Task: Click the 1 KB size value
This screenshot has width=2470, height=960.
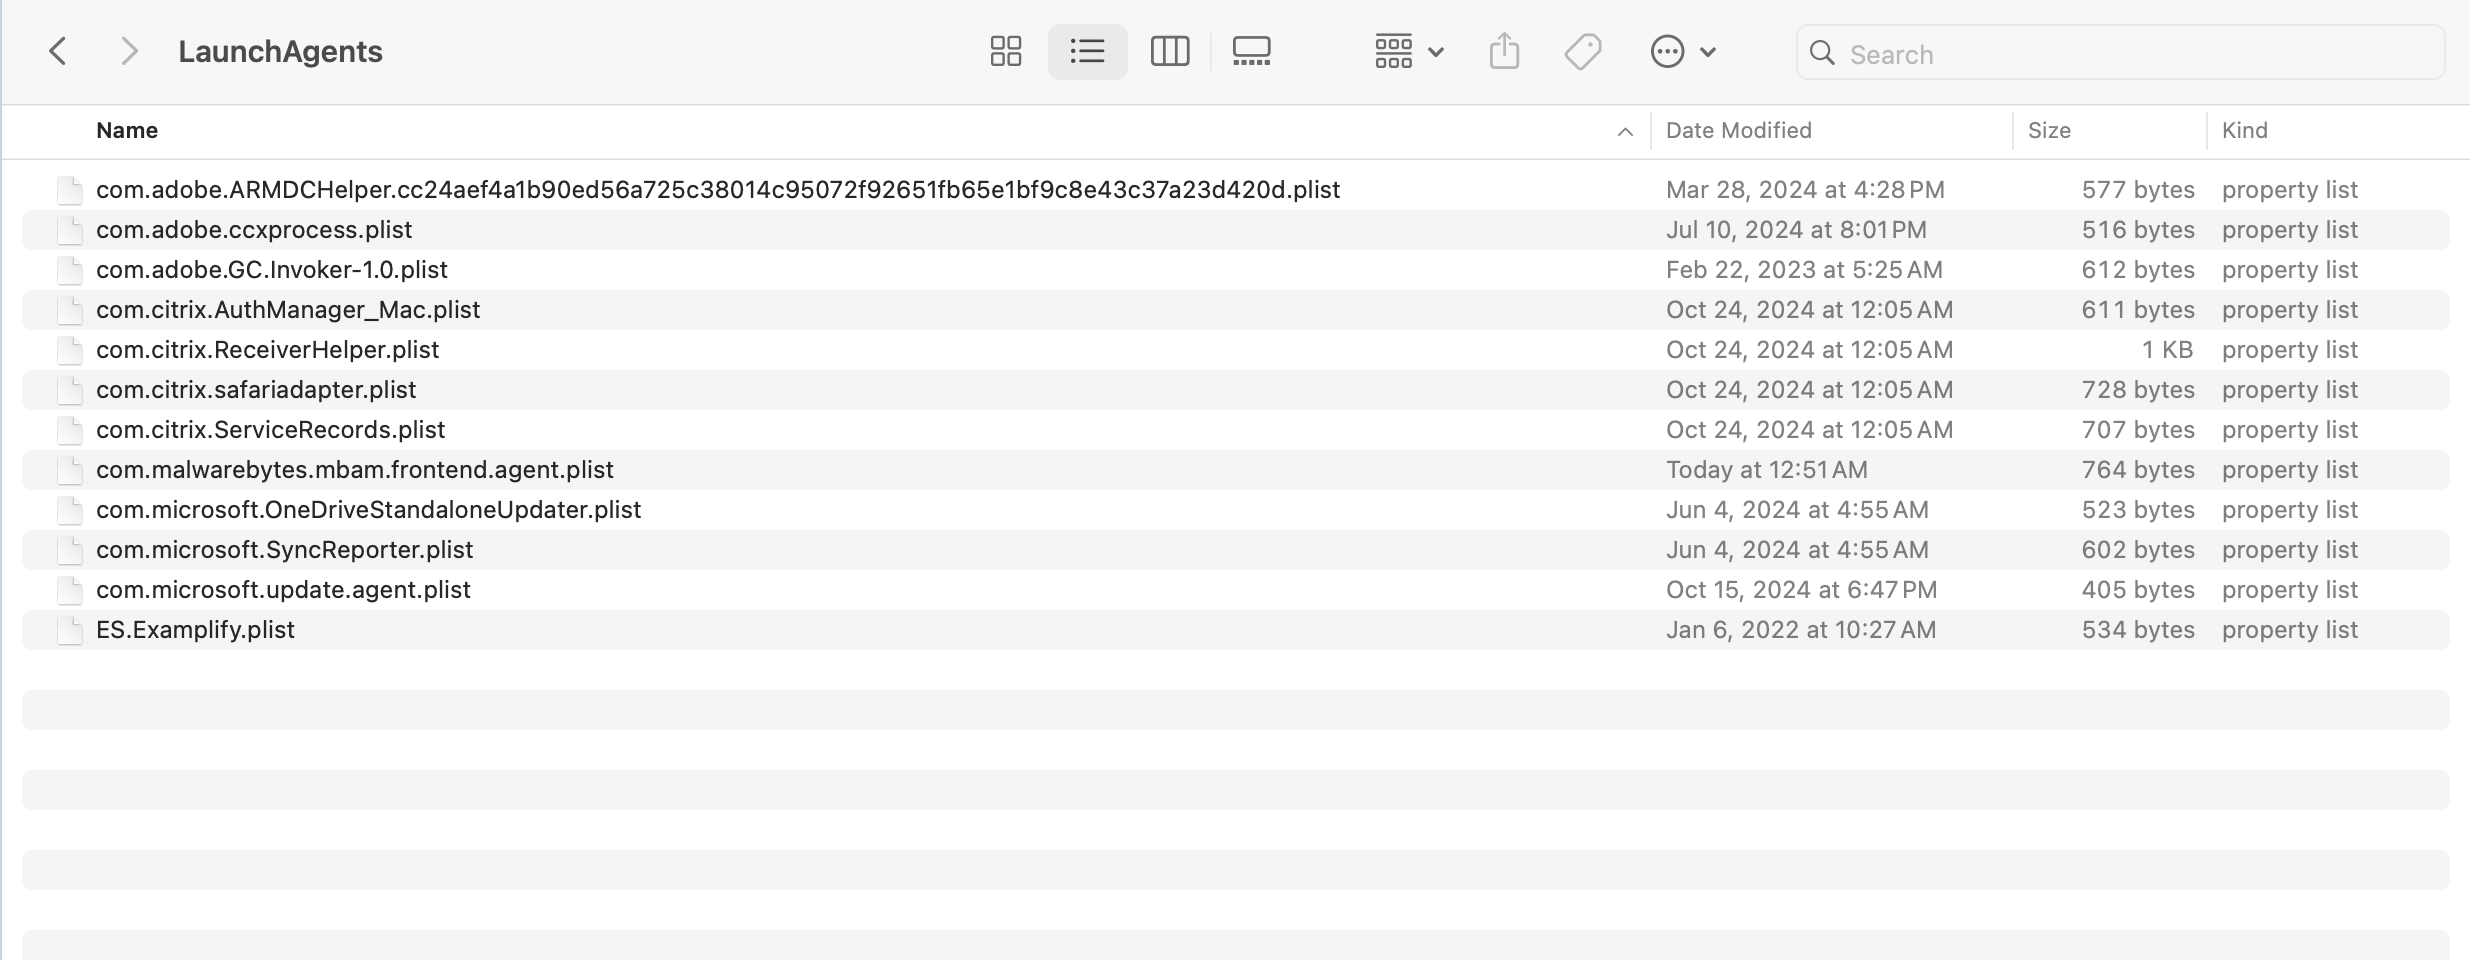Action: 2167,350
